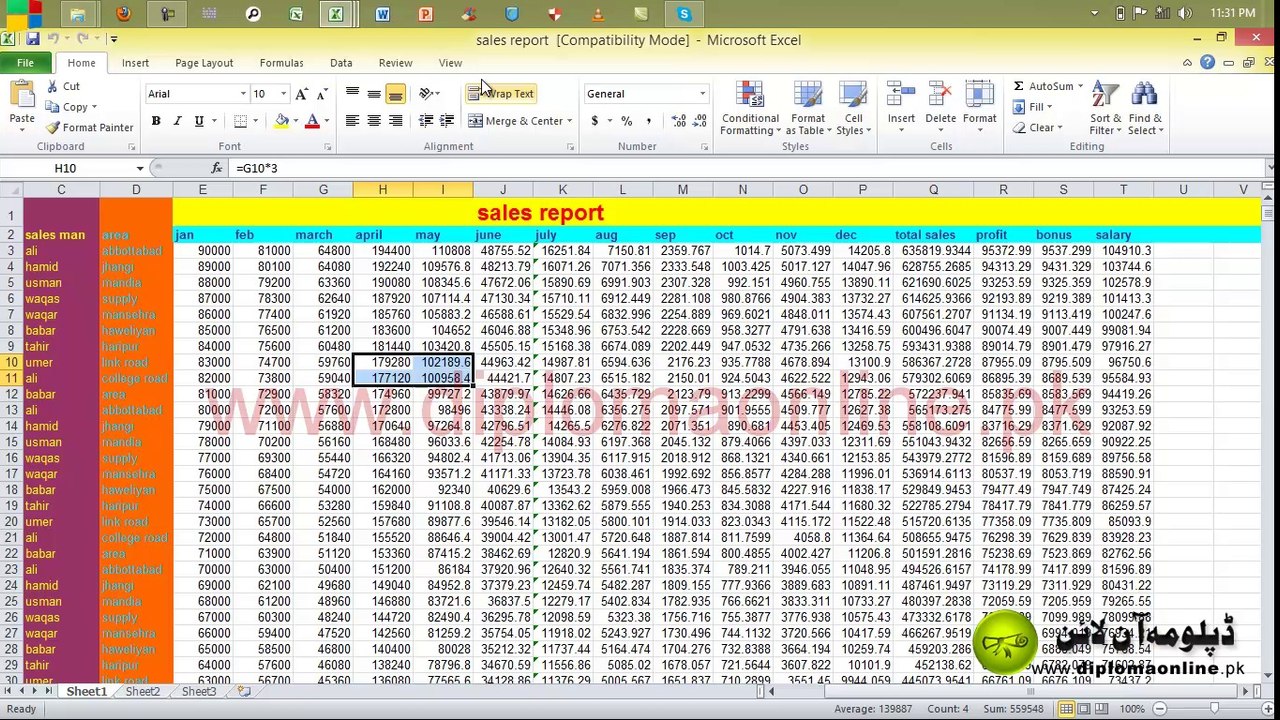Click Insert Worksheet tab icon

(x=243, y=691)
